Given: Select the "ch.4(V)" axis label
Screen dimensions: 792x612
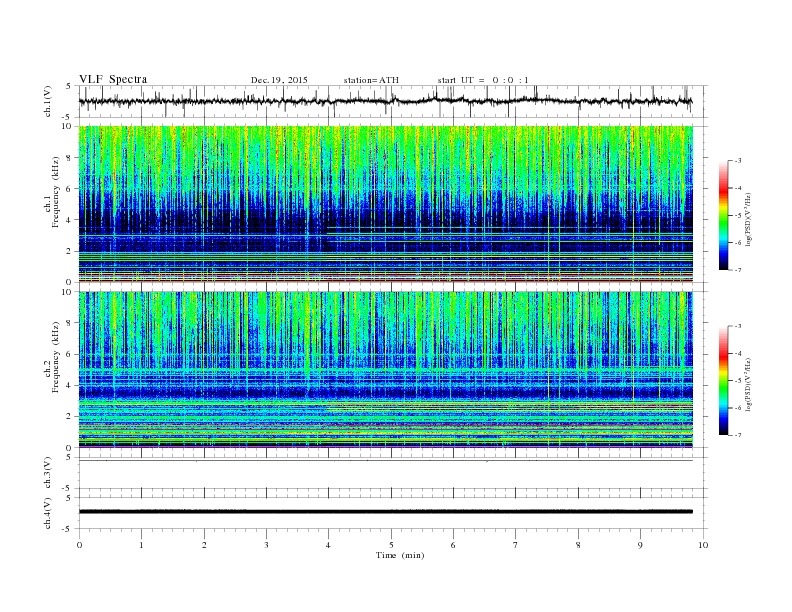Looking at the screenshot, I should coord(48,514).
